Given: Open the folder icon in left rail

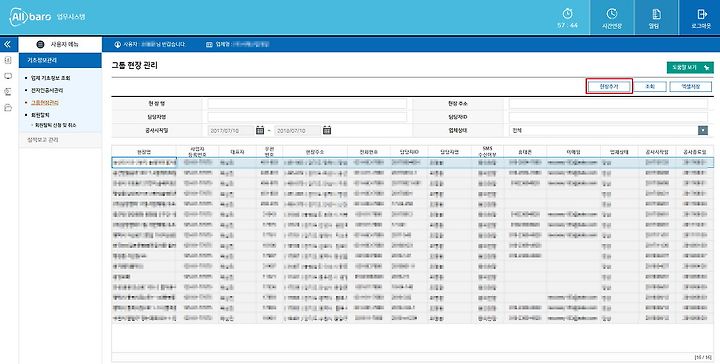Looking at the screenshot, I should point(8,108).
